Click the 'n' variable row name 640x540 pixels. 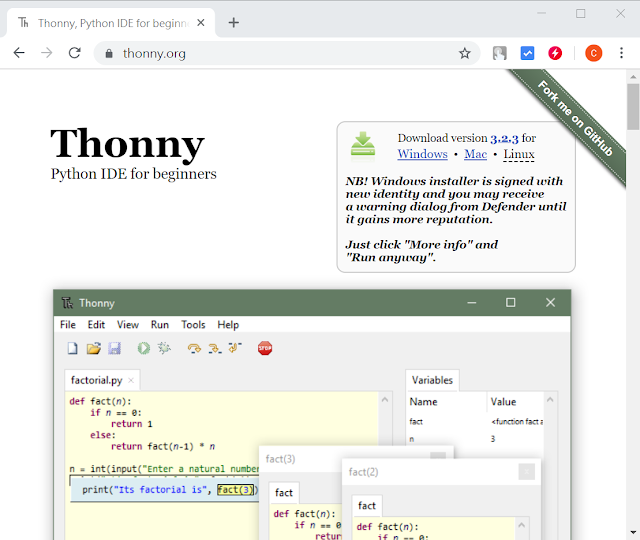point(412,439)
